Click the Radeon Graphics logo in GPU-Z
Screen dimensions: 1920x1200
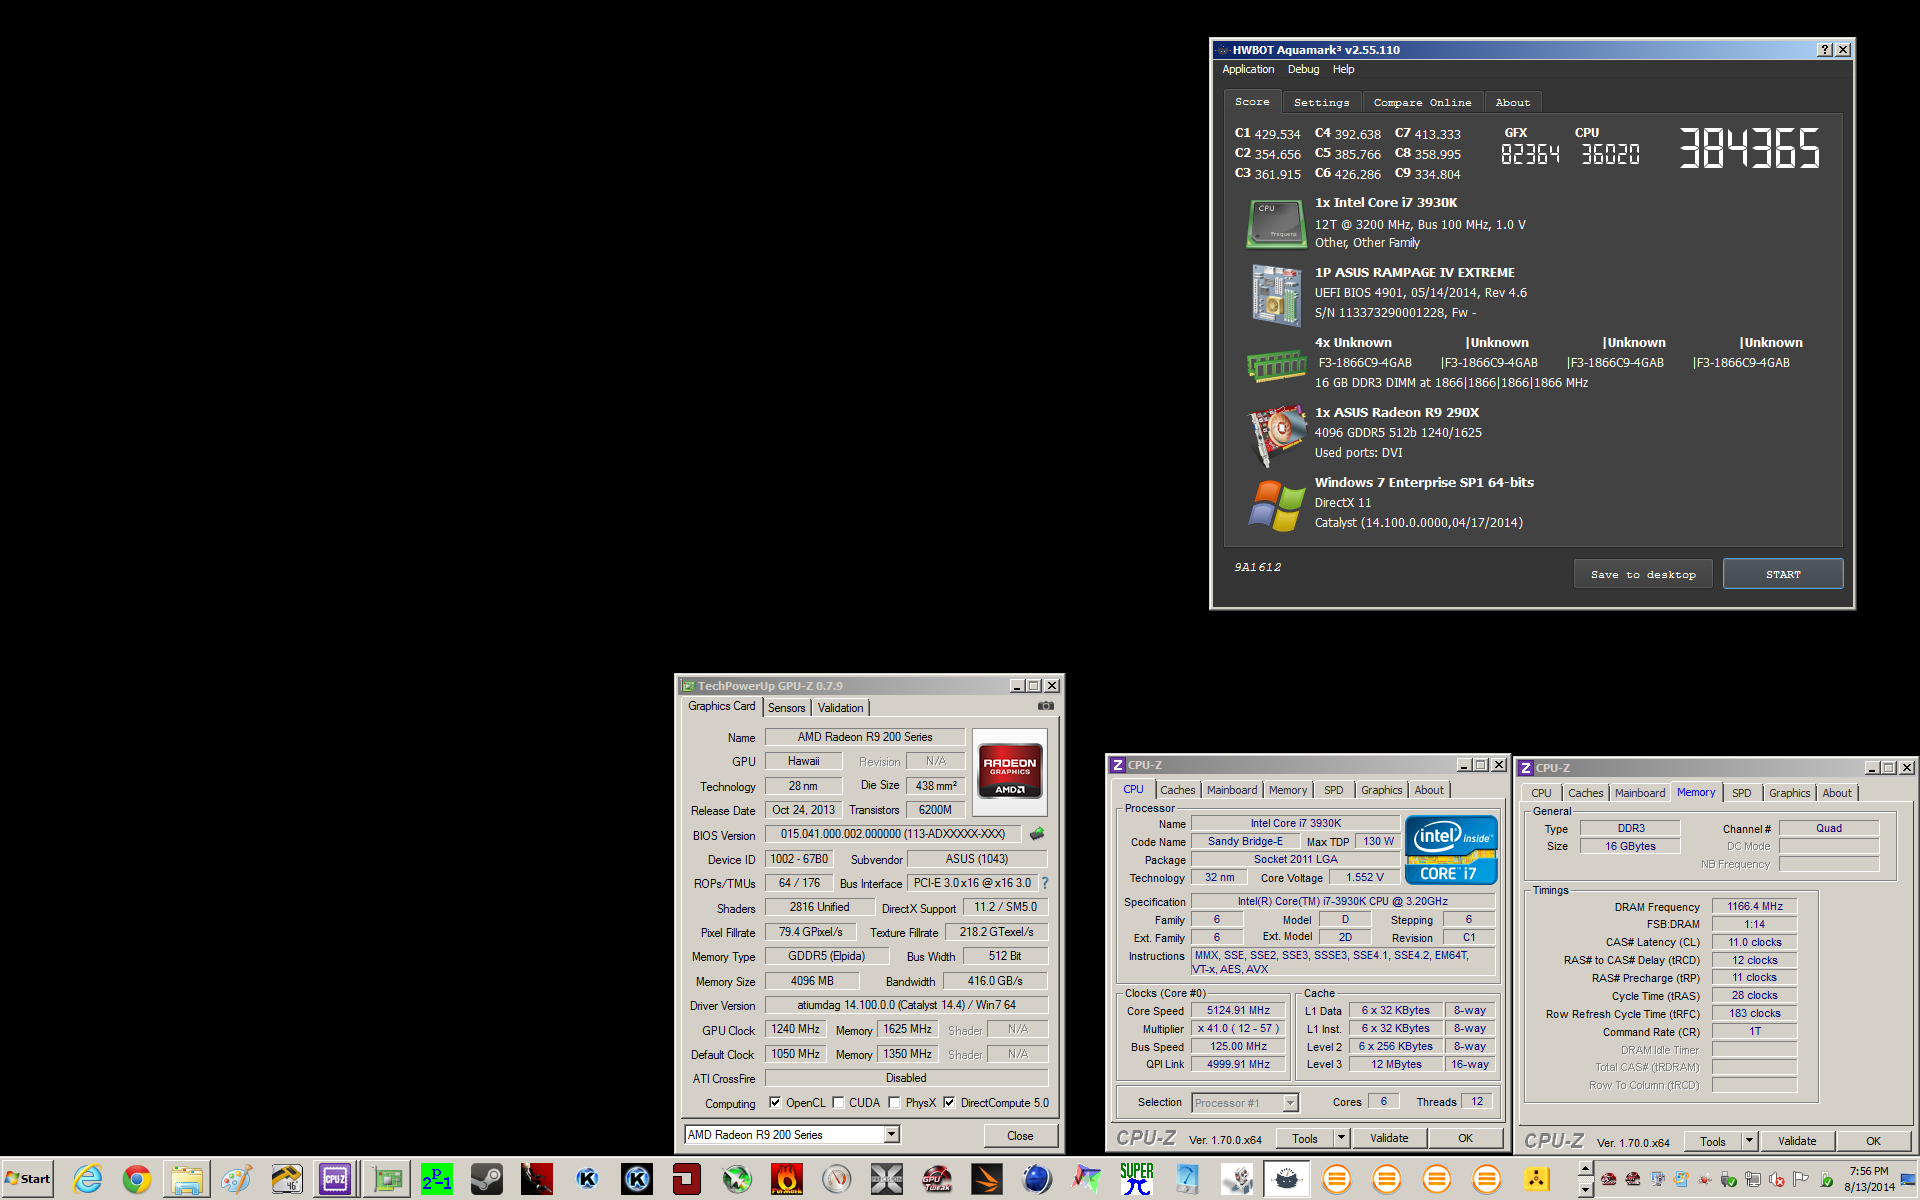[x=1010, y=770]
